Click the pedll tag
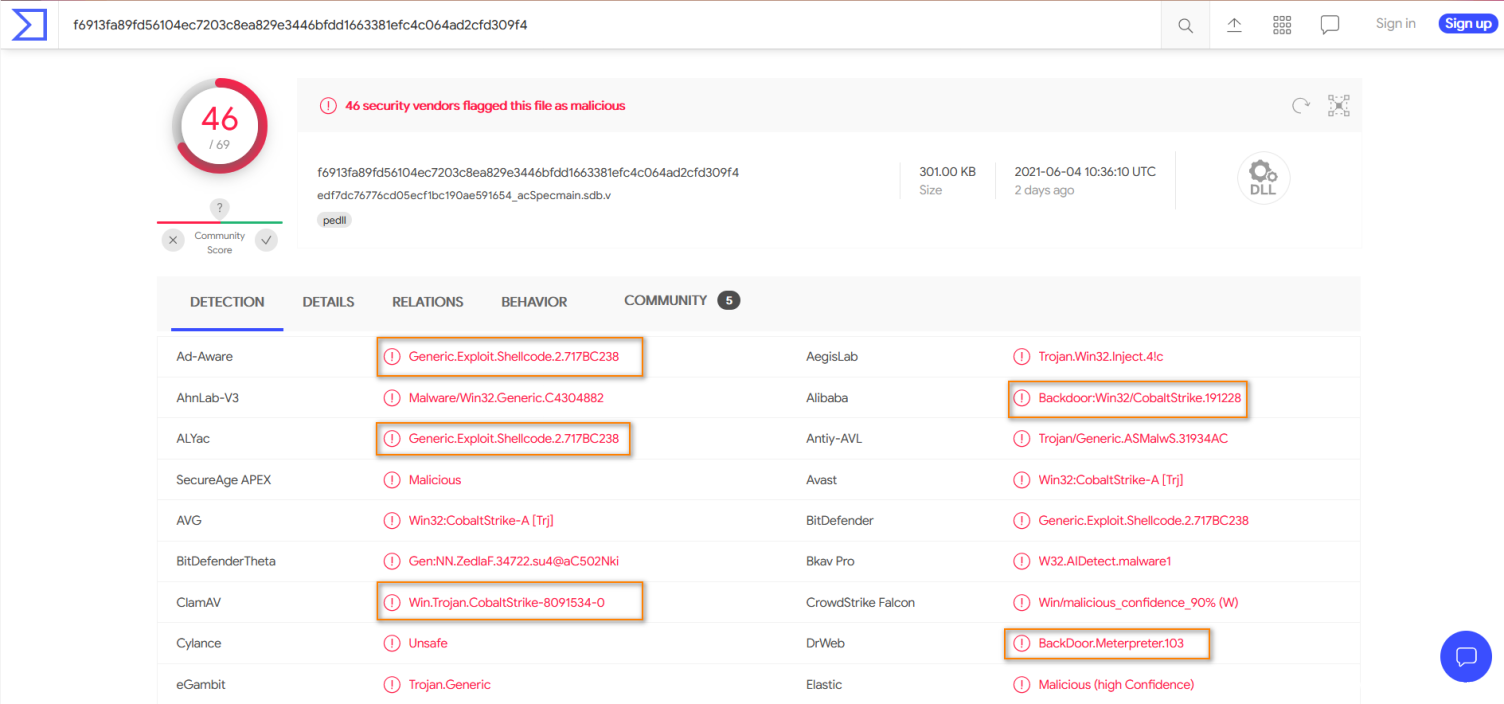This screenshot has height=704, width=1504. point(335,220)
